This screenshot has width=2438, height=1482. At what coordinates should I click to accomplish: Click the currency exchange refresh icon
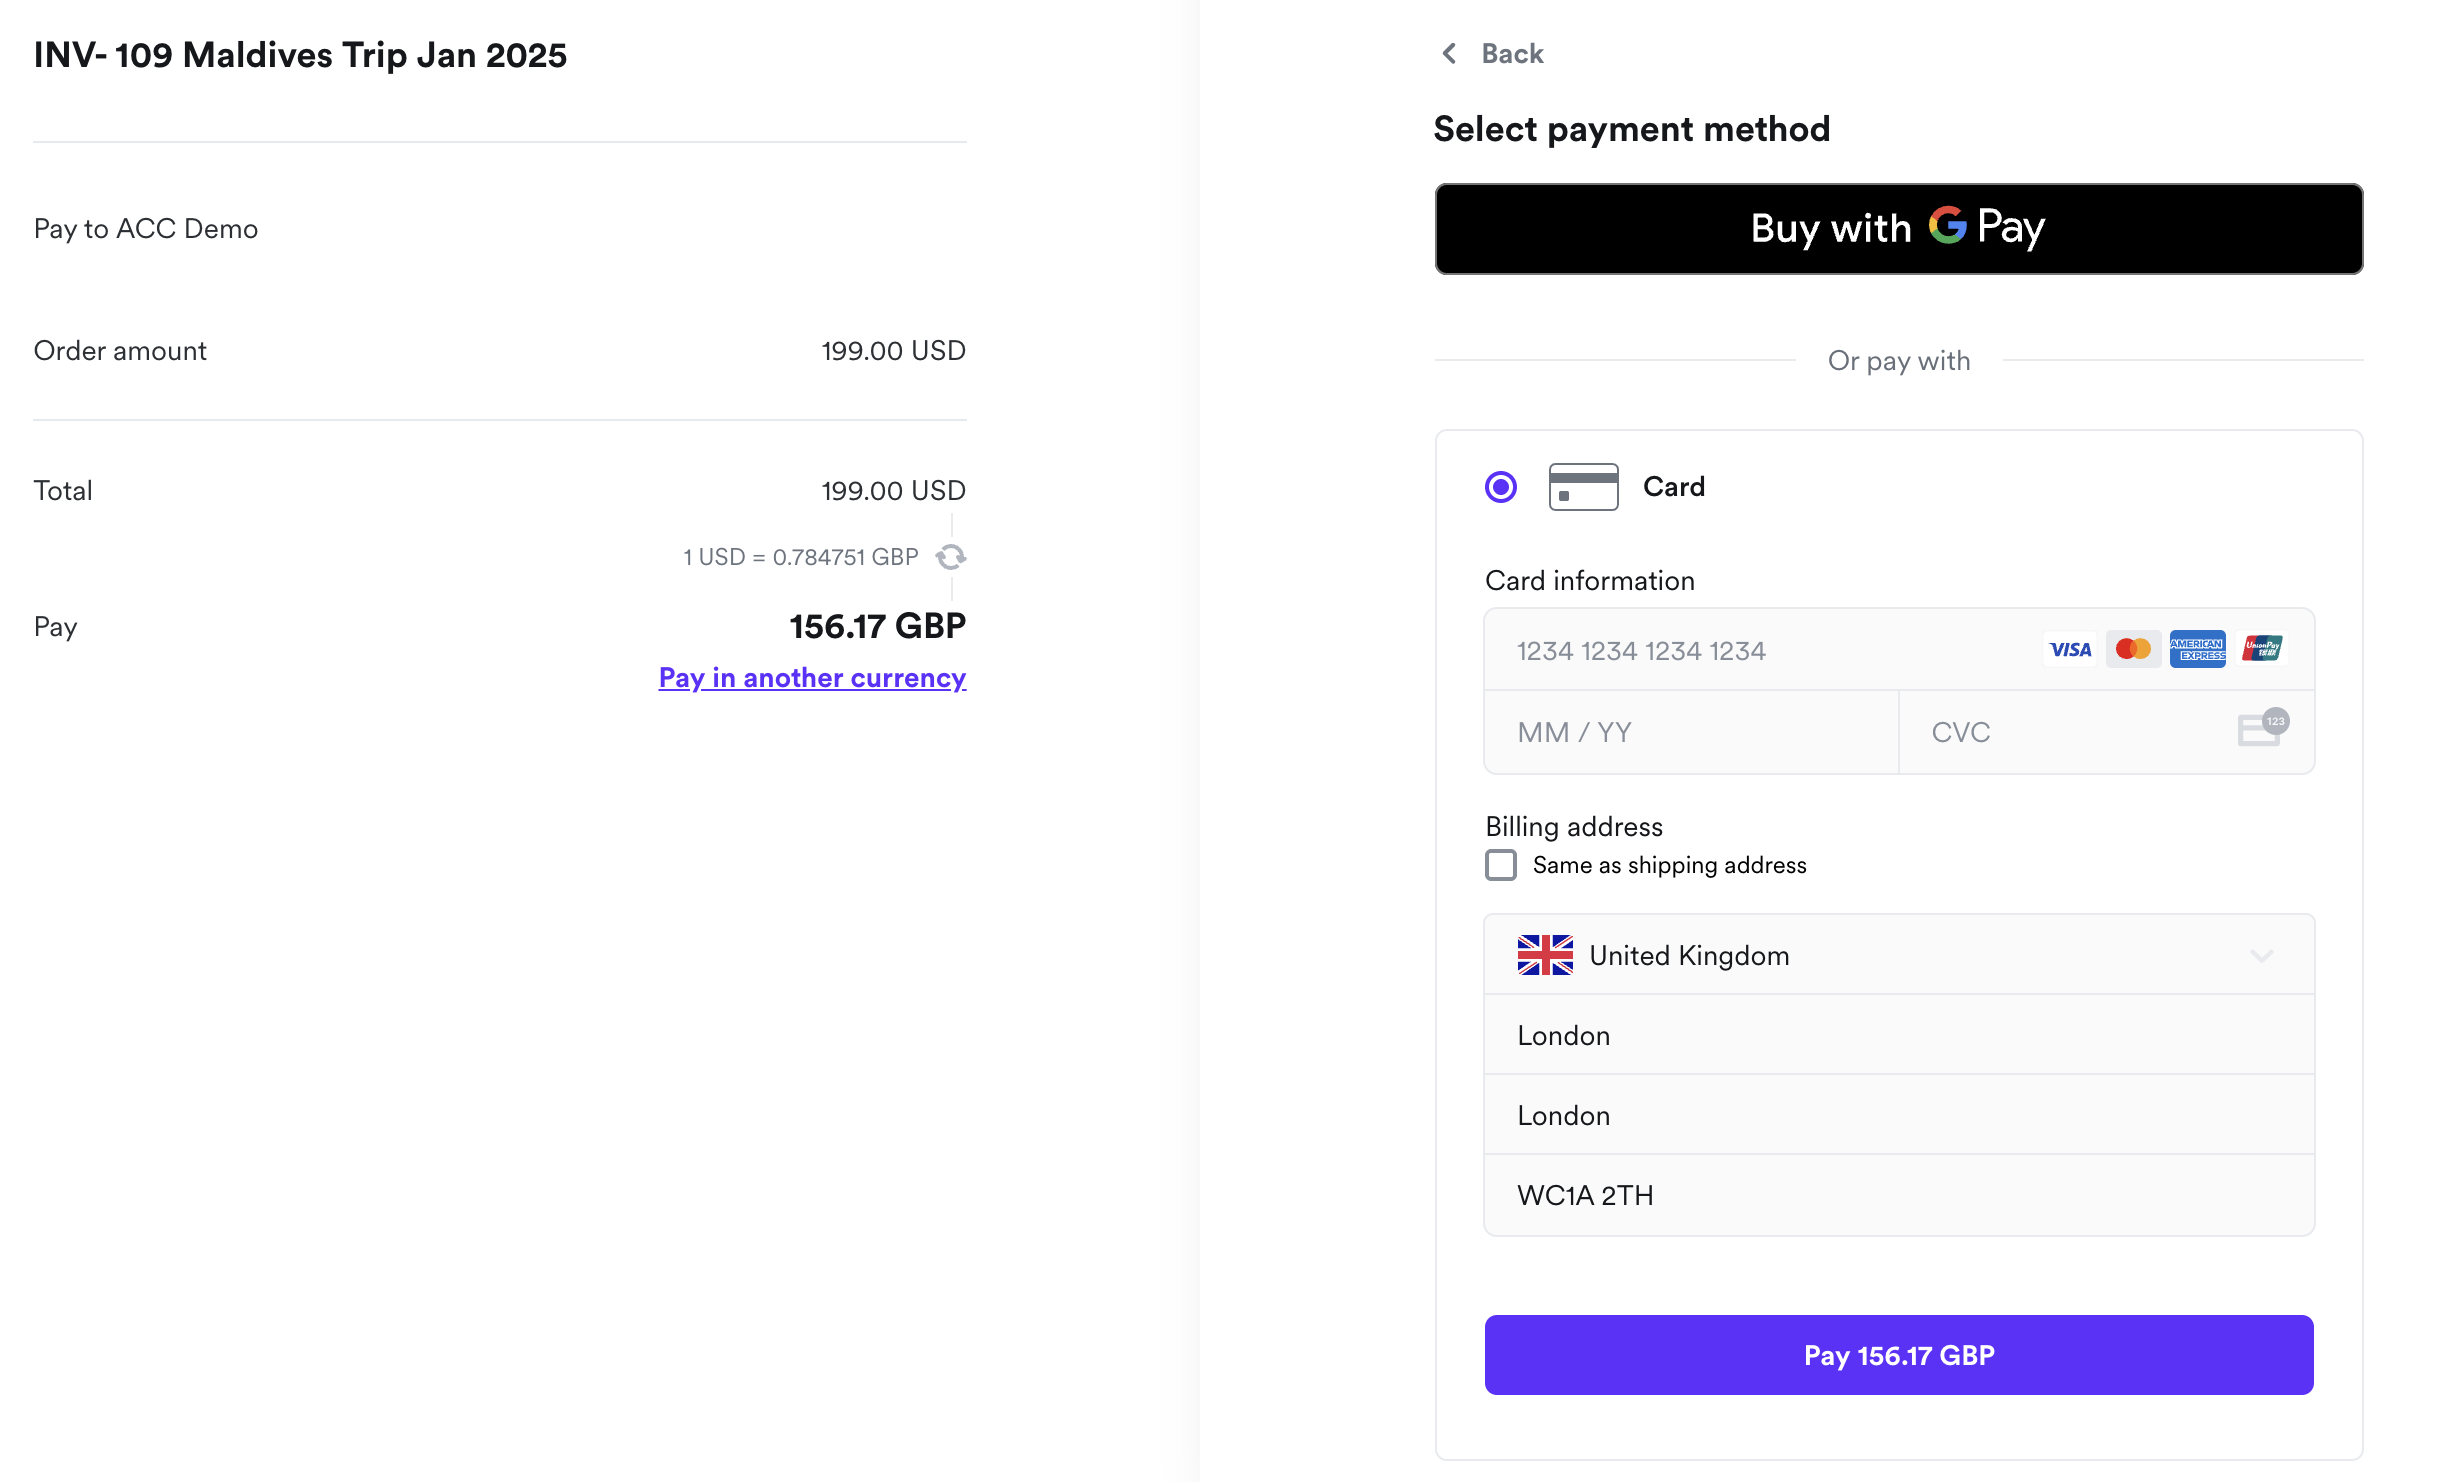949,557
